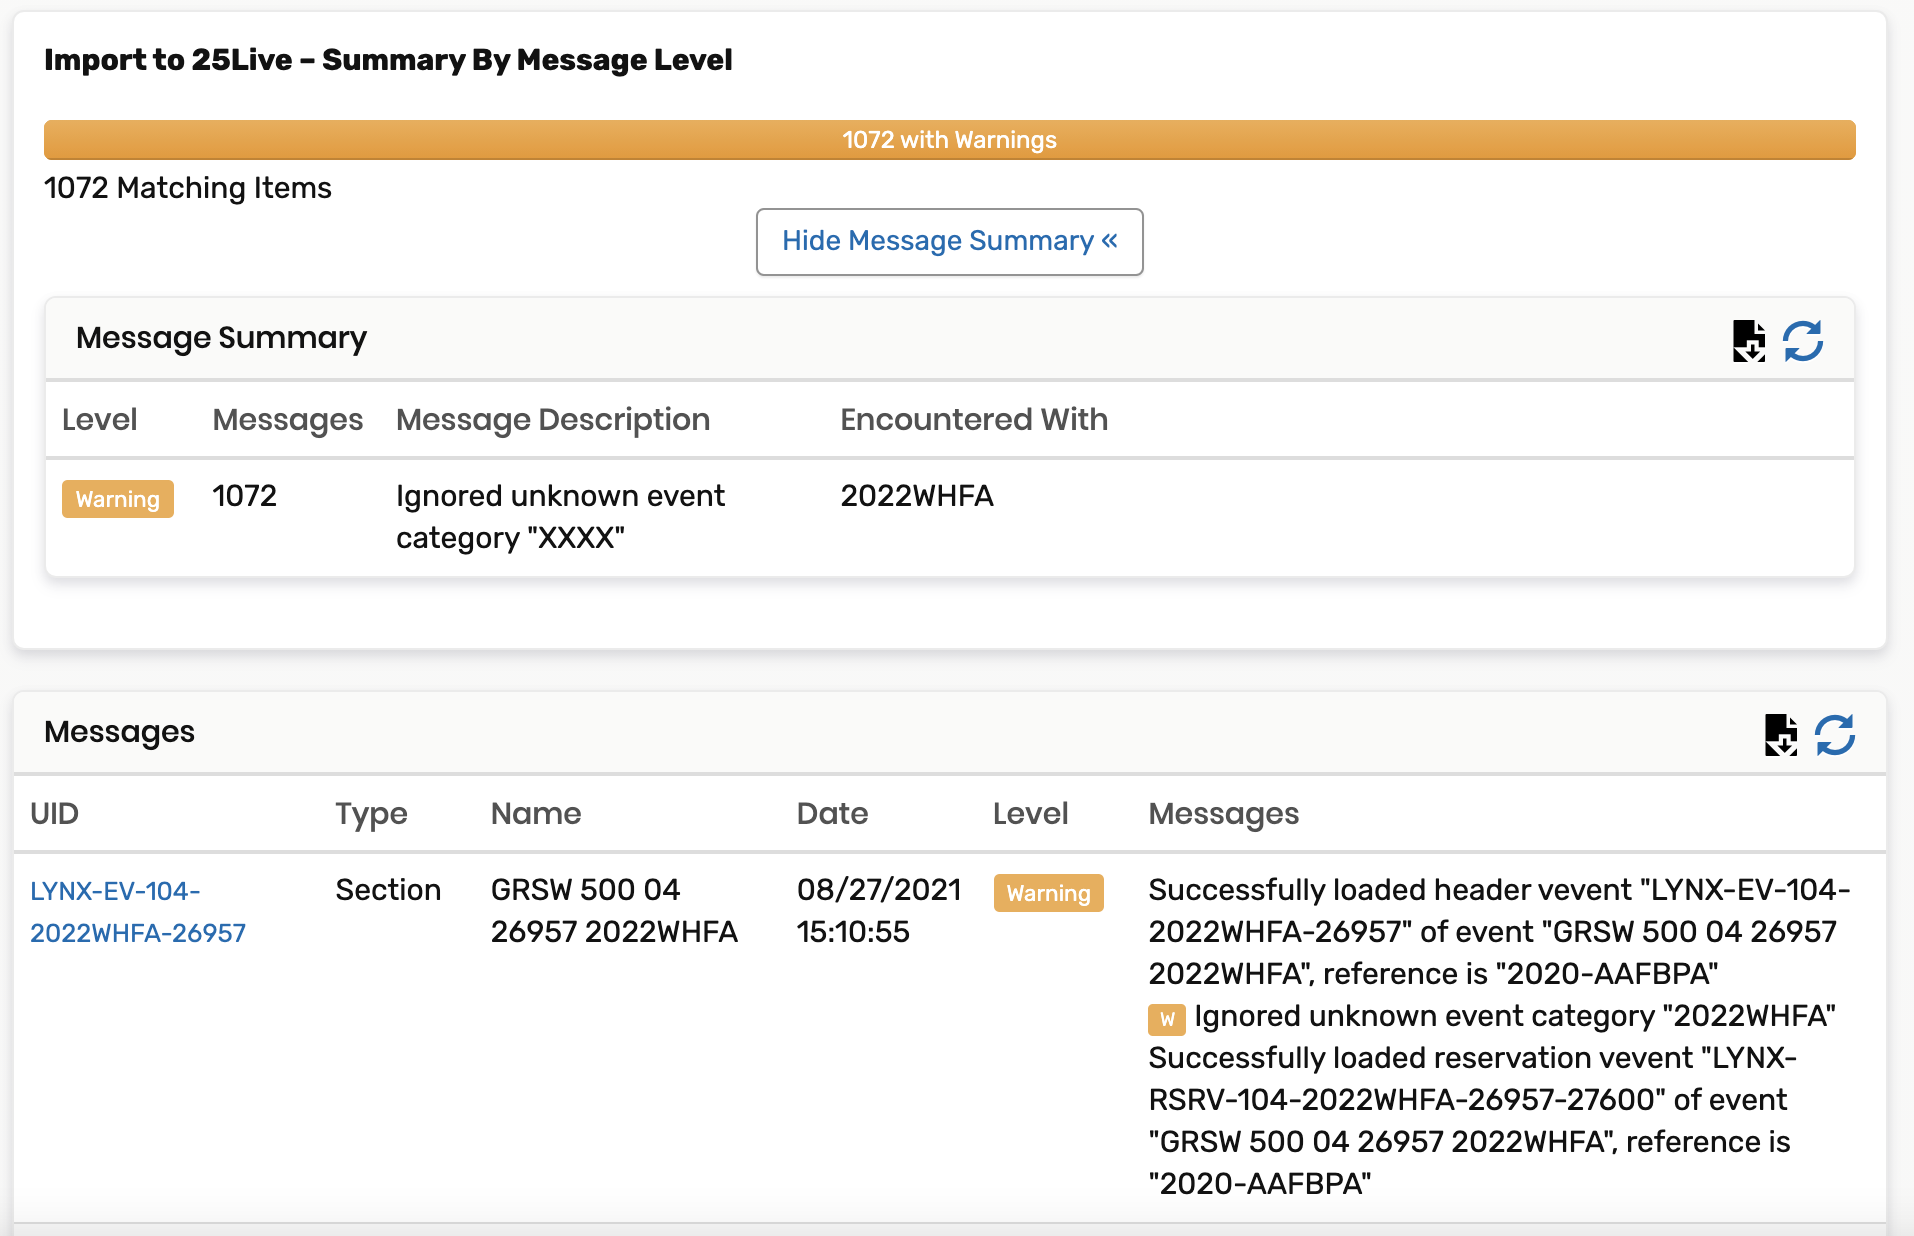Sort Messages table by Date column
This screenshot has width=1914, height=1236.
click(832, 814)
